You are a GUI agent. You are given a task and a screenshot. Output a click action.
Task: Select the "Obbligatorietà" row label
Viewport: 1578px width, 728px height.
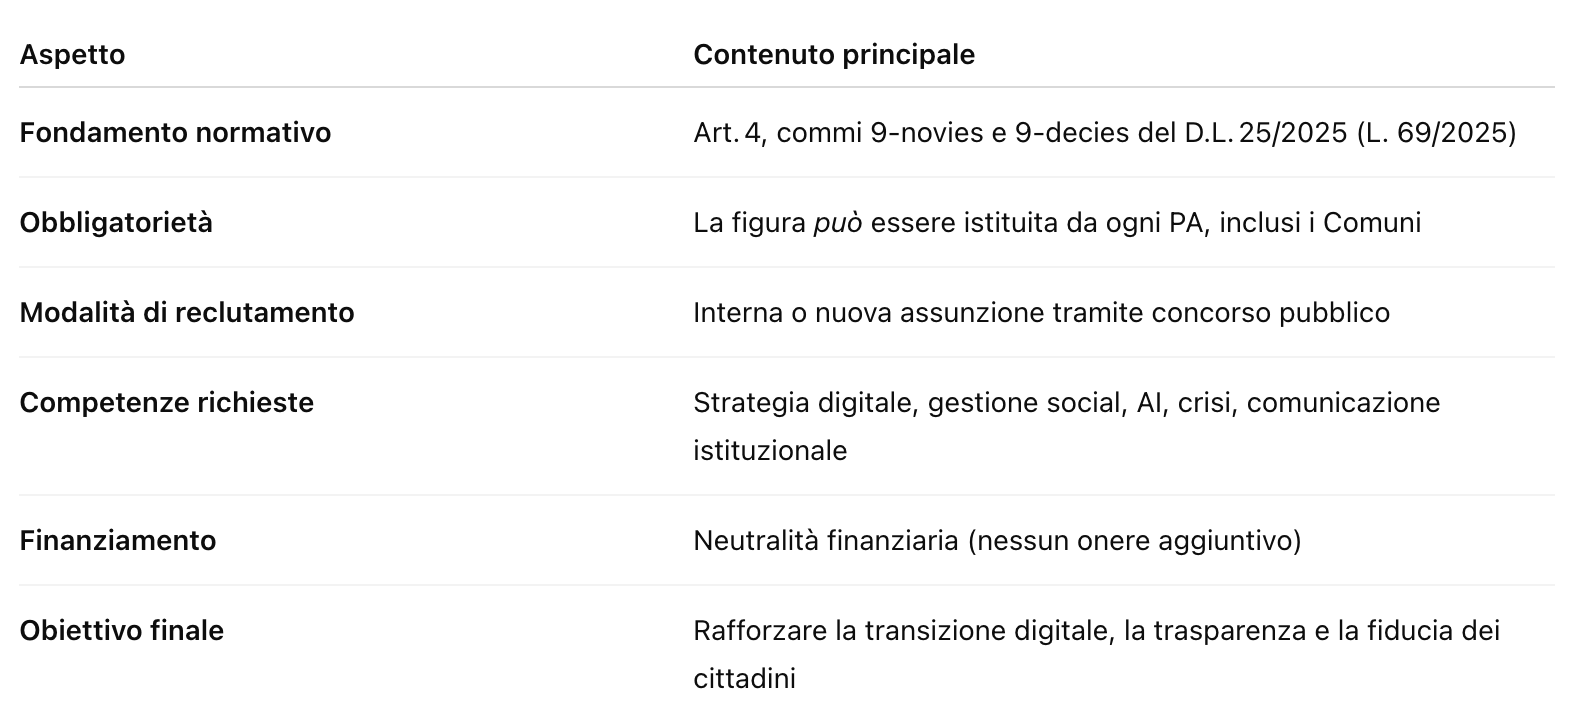116,222
